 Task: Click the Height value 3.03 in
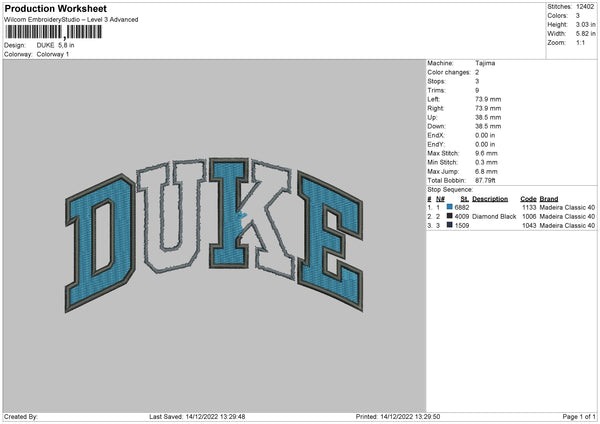coord(585,24)
